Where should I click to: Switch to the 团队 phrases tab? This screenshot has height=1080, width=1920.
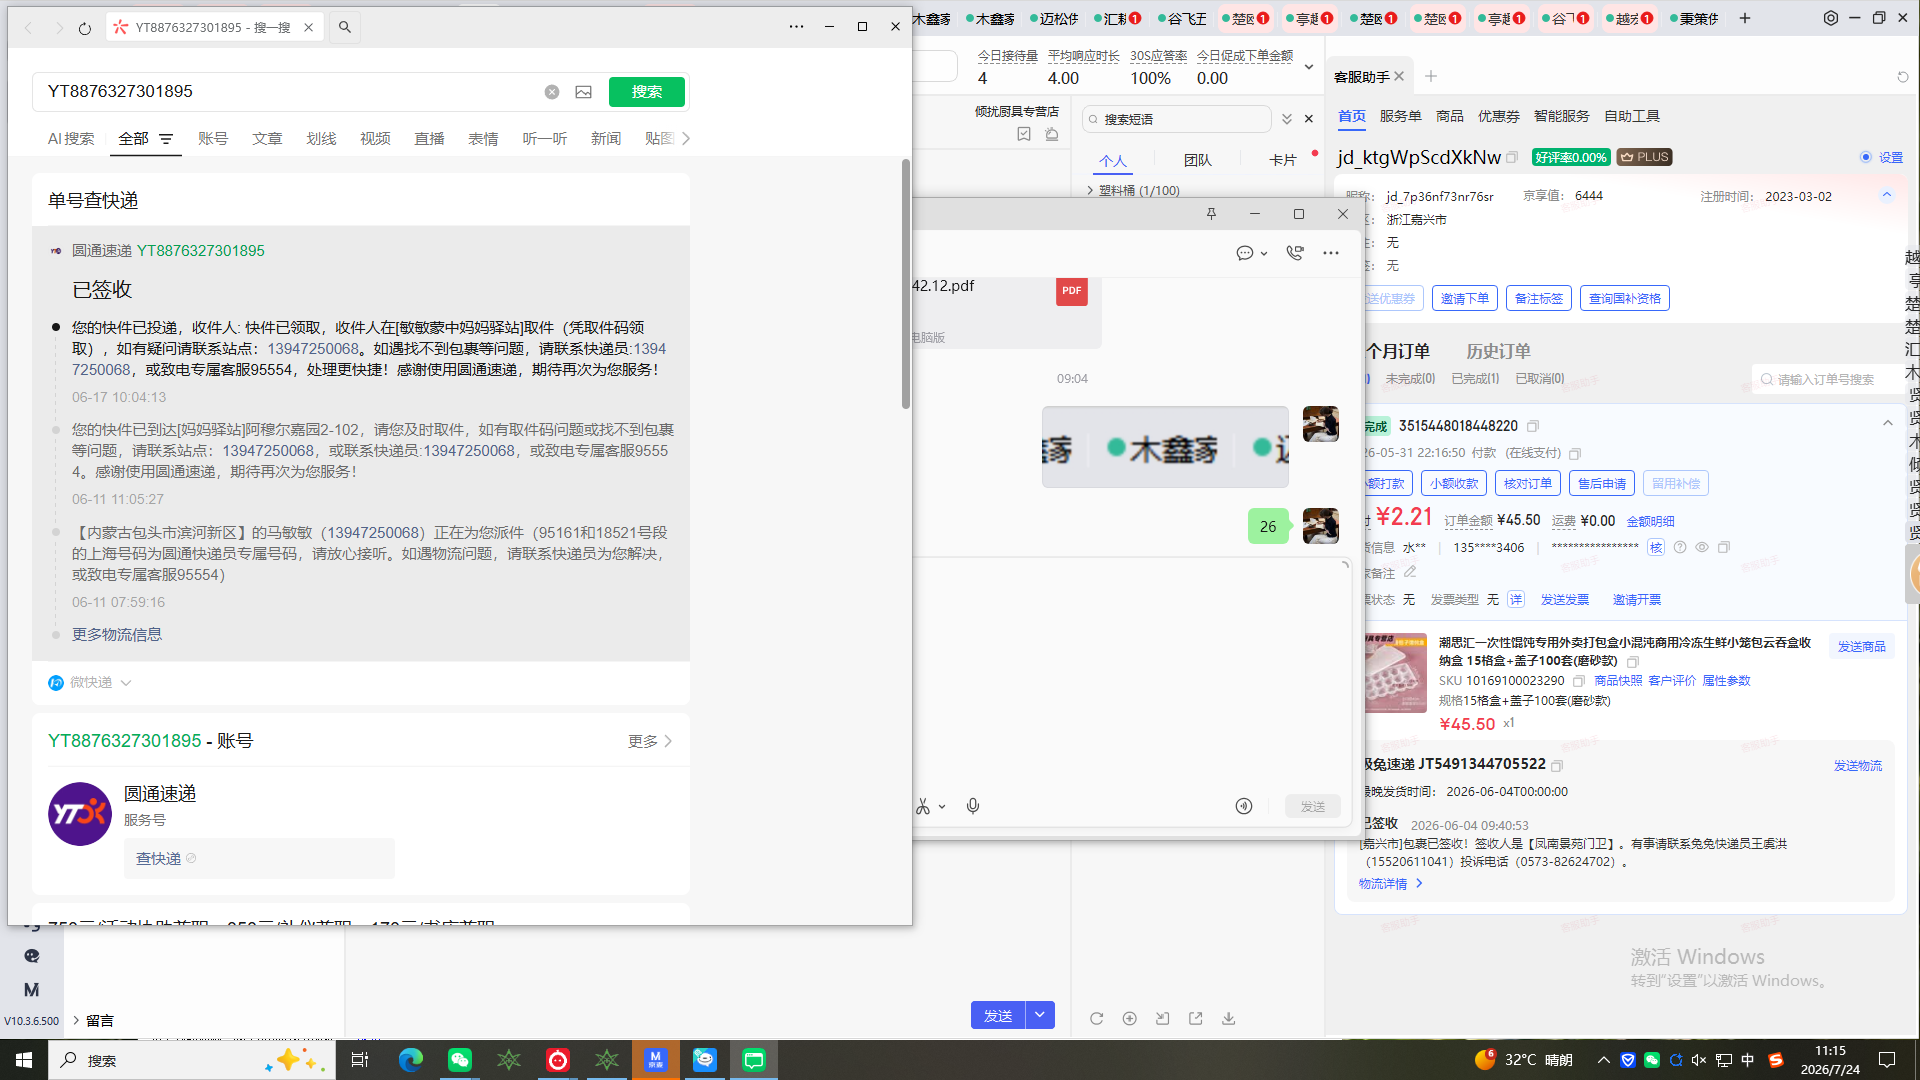pyautogui.click(x=1198, y=160)
